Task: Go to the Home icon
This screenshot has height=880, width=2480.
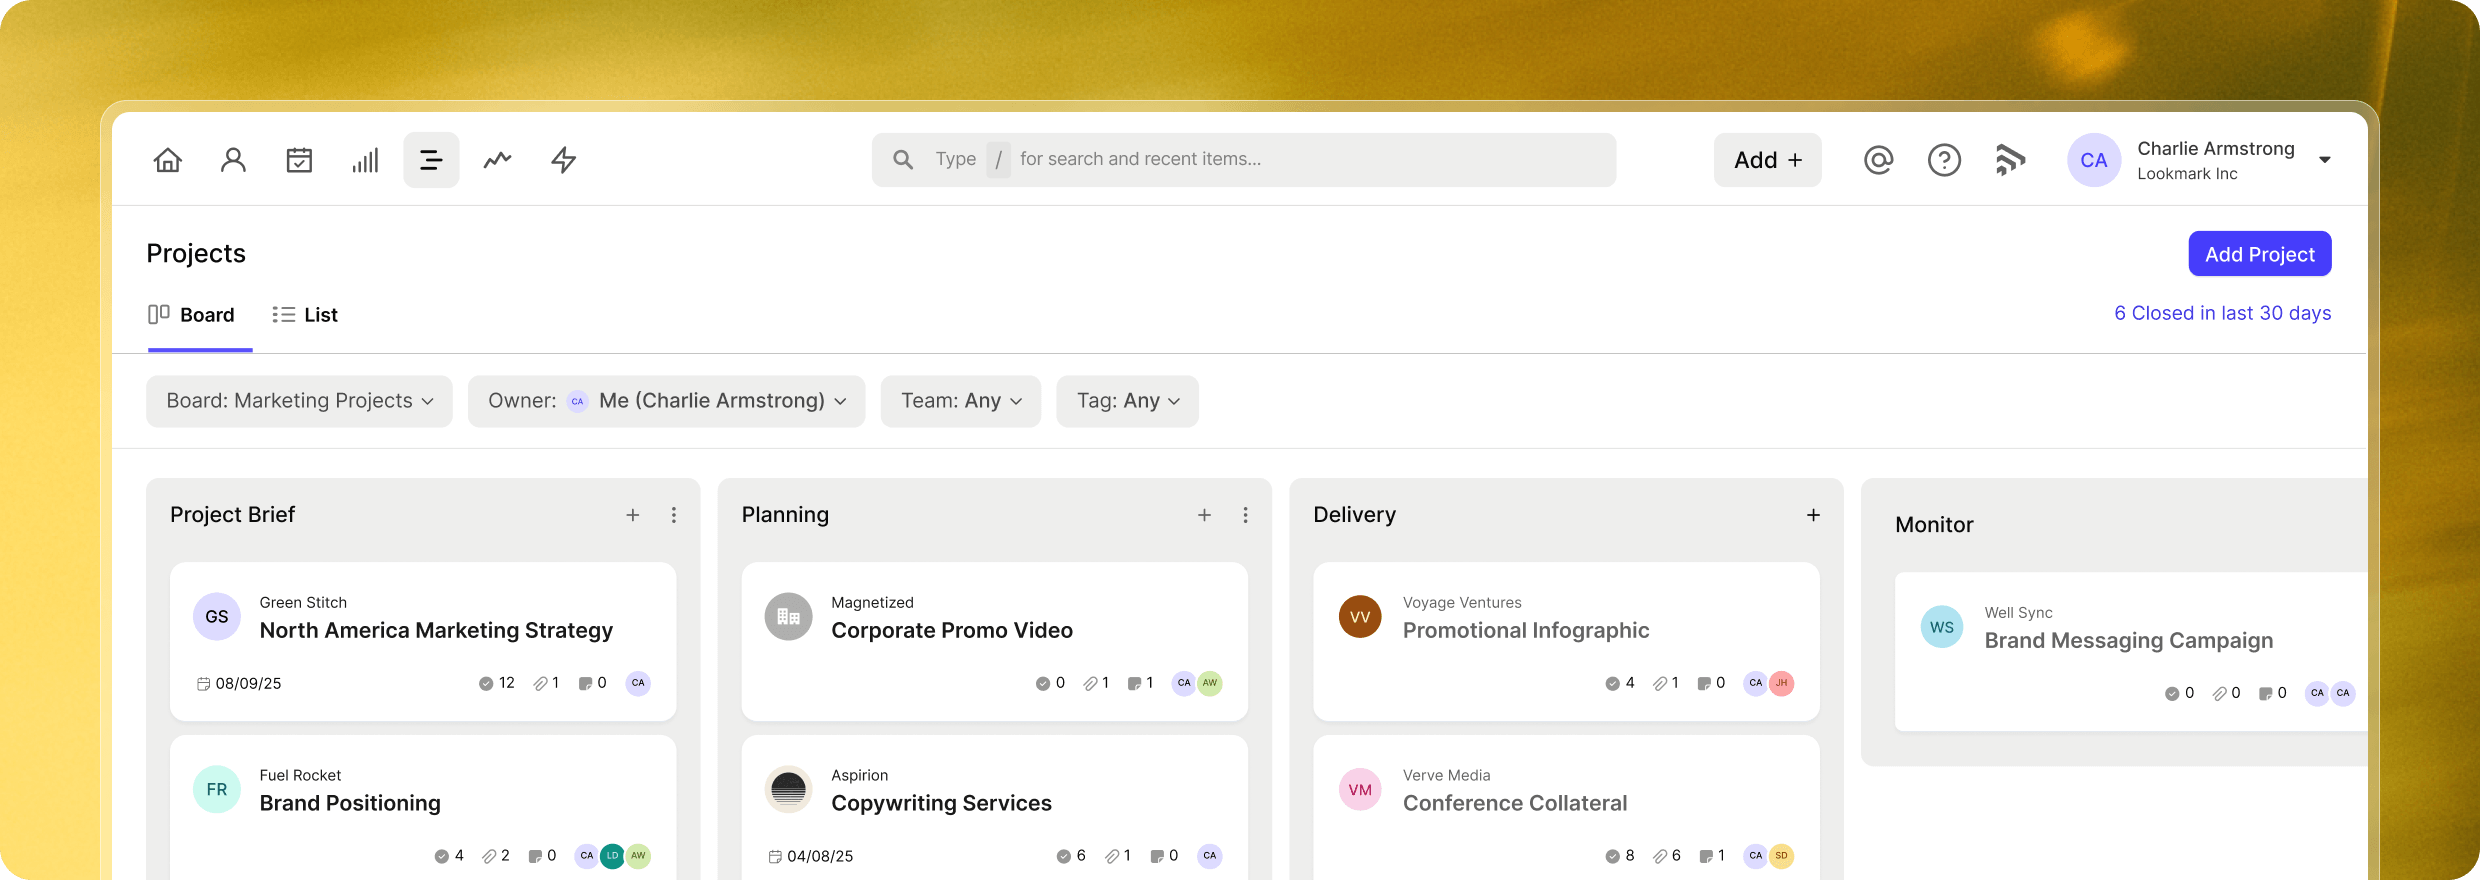Action: pos(168,160)
